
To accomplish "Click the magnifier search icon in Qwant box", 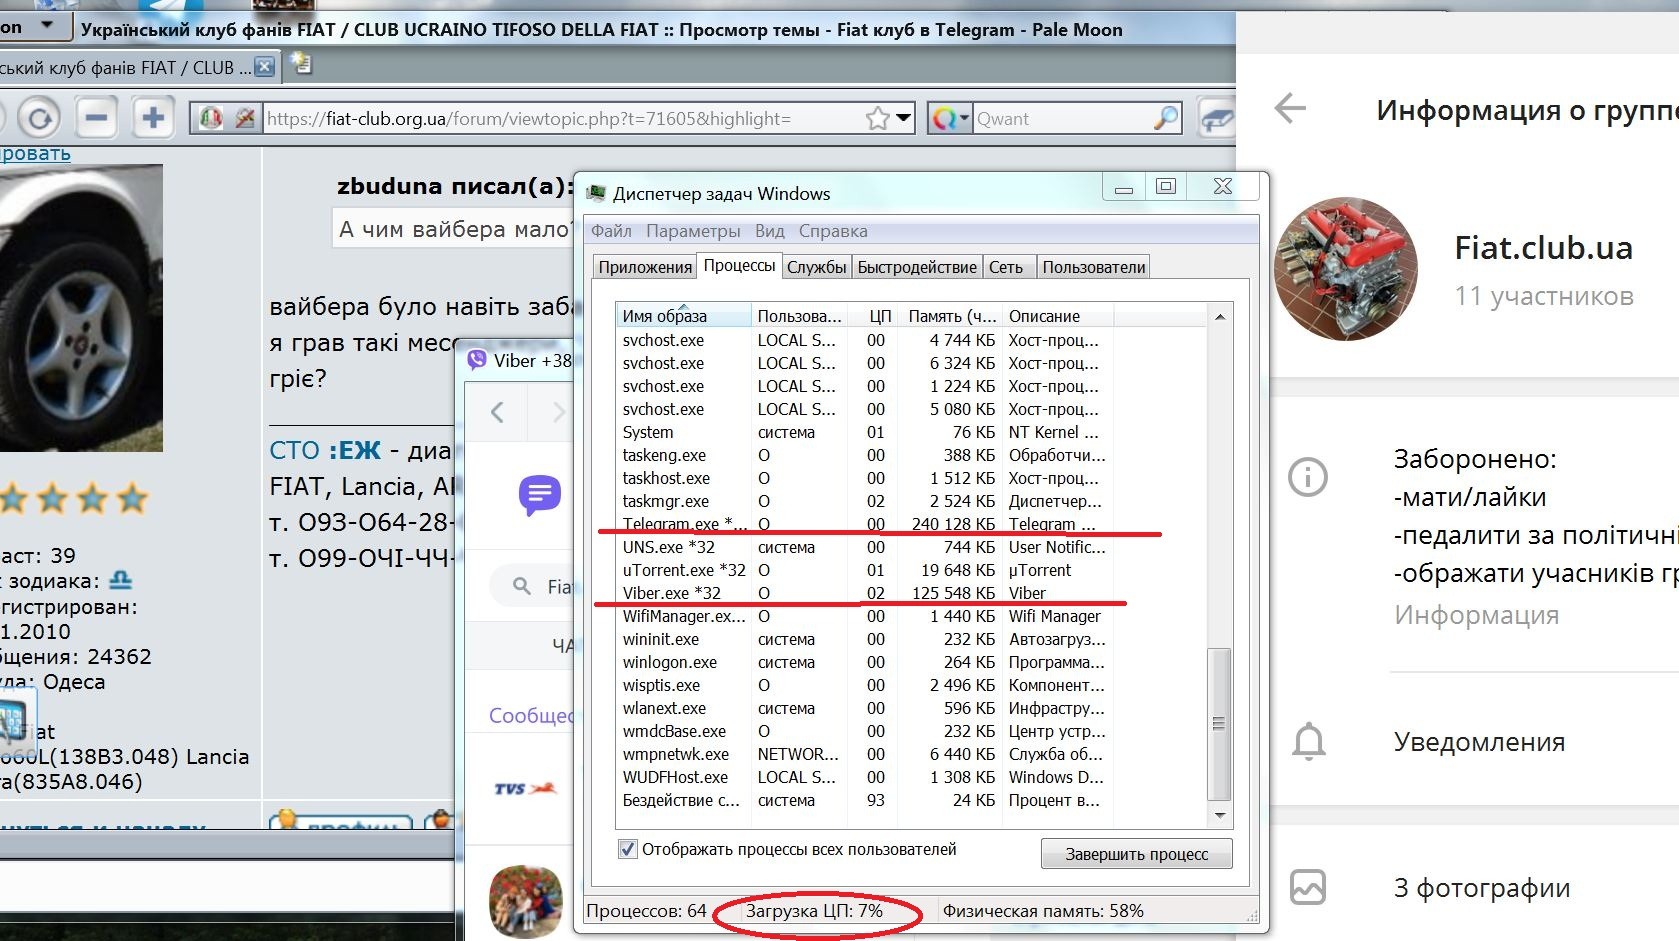I will [1165, 119].
